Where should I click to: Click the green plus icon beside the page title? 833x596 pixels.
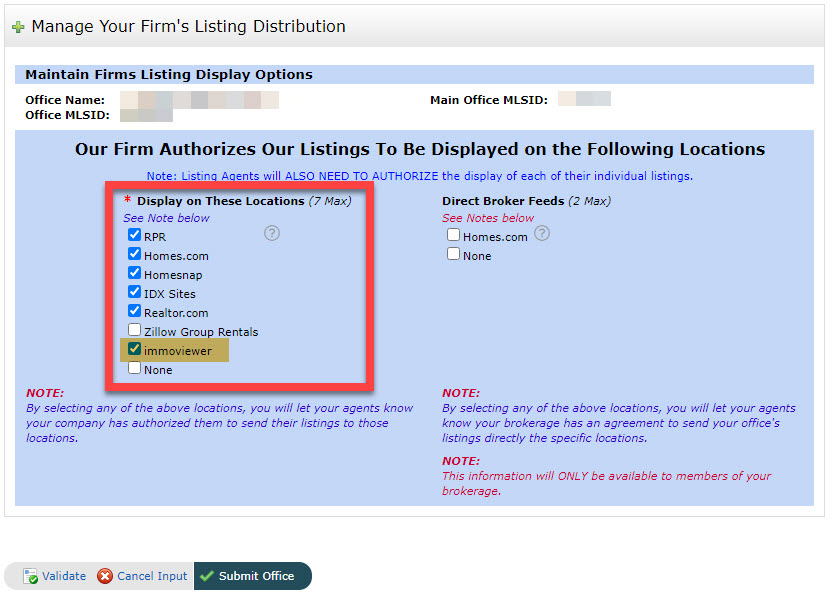(18, 28)
